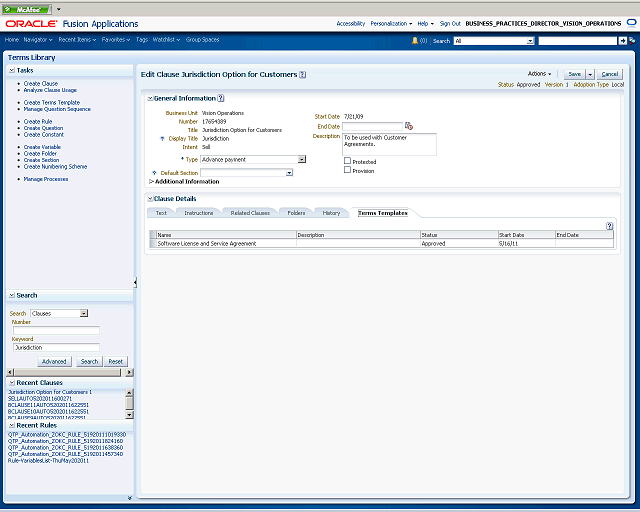Collapse the Recent Clauses panel
640x512 pixels.
pos(12,383)
